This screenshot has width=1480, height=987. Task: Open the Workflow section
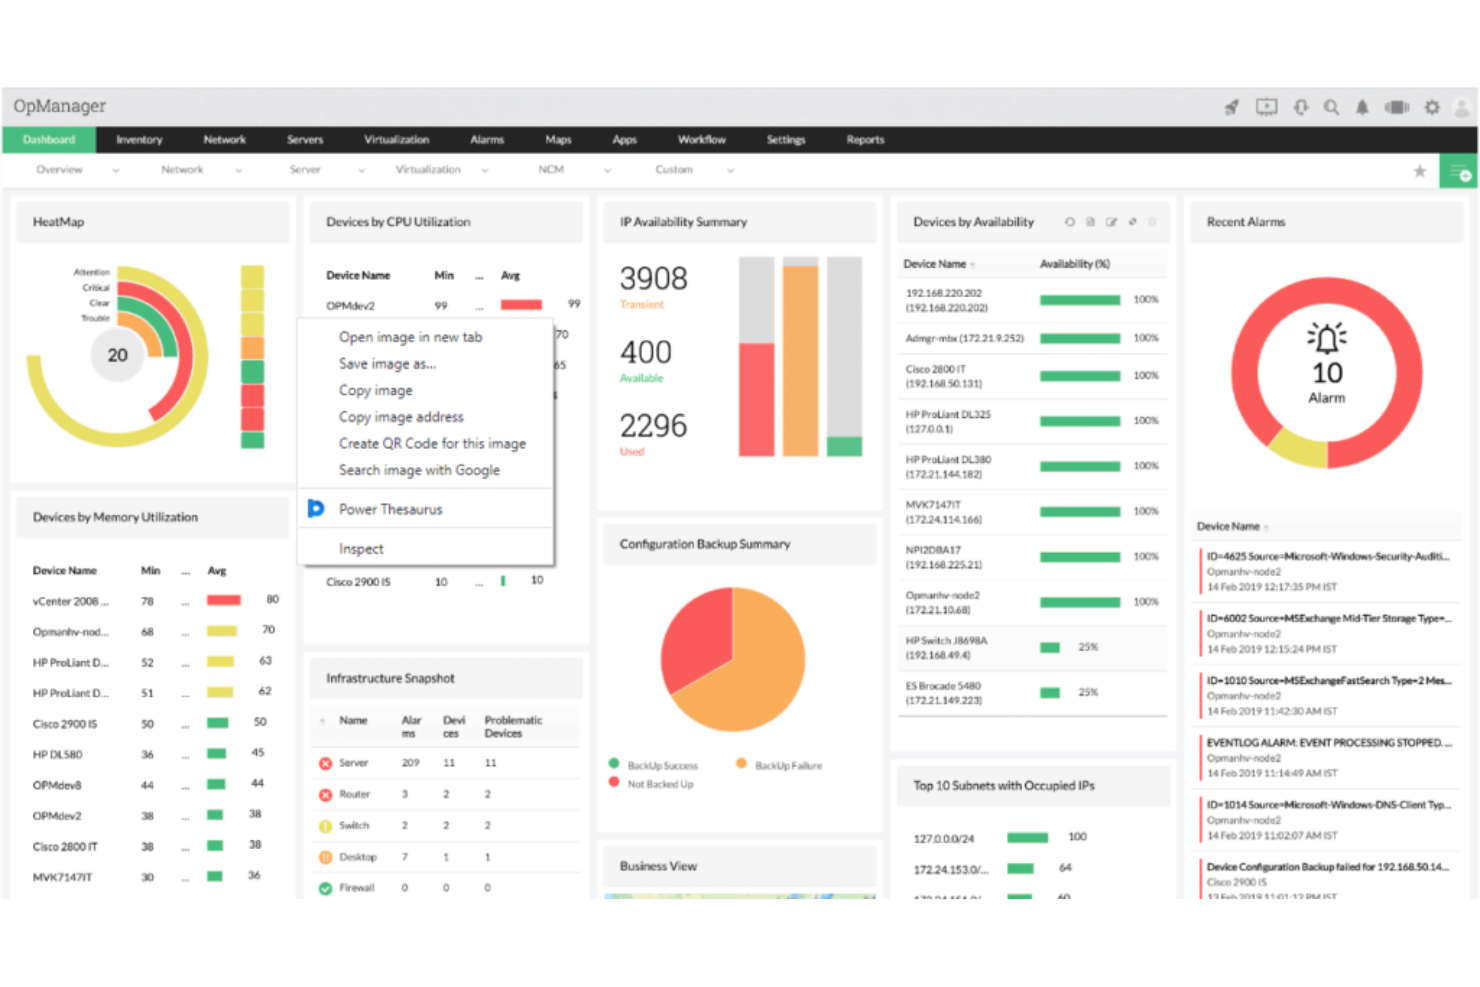(x=701, y=140)
